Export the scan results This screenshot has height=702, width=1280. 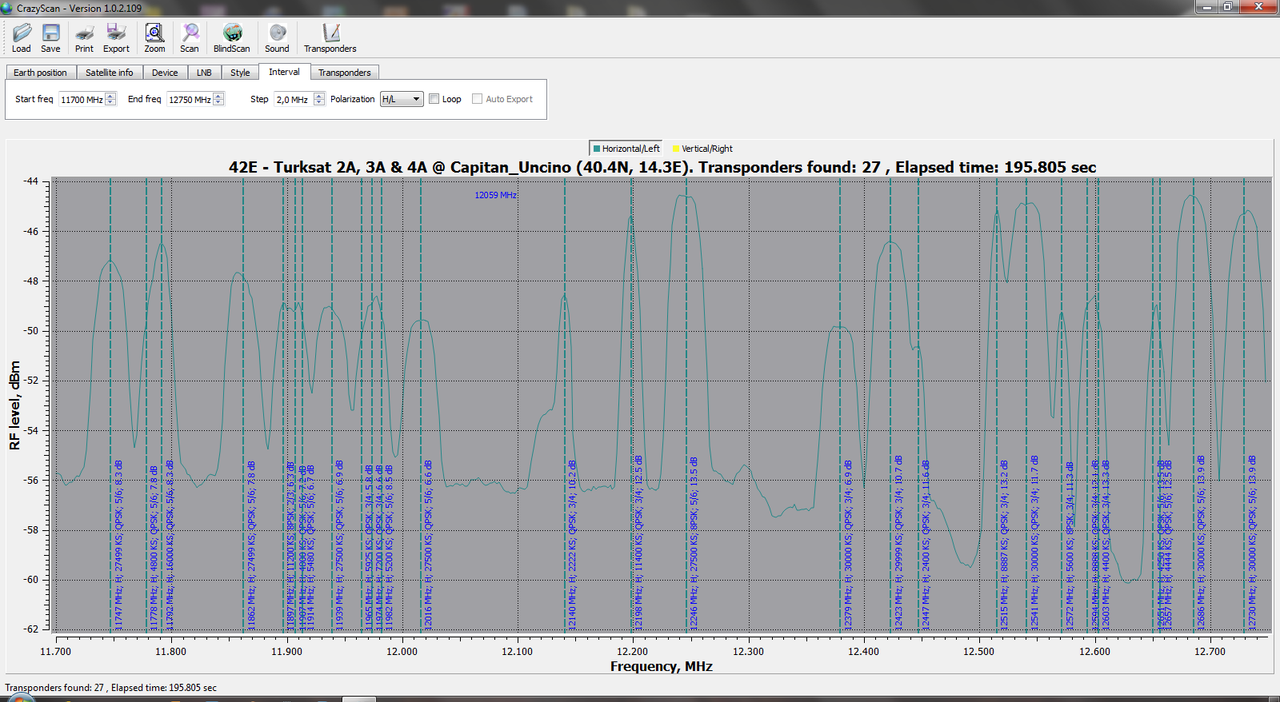coord(116,38)
